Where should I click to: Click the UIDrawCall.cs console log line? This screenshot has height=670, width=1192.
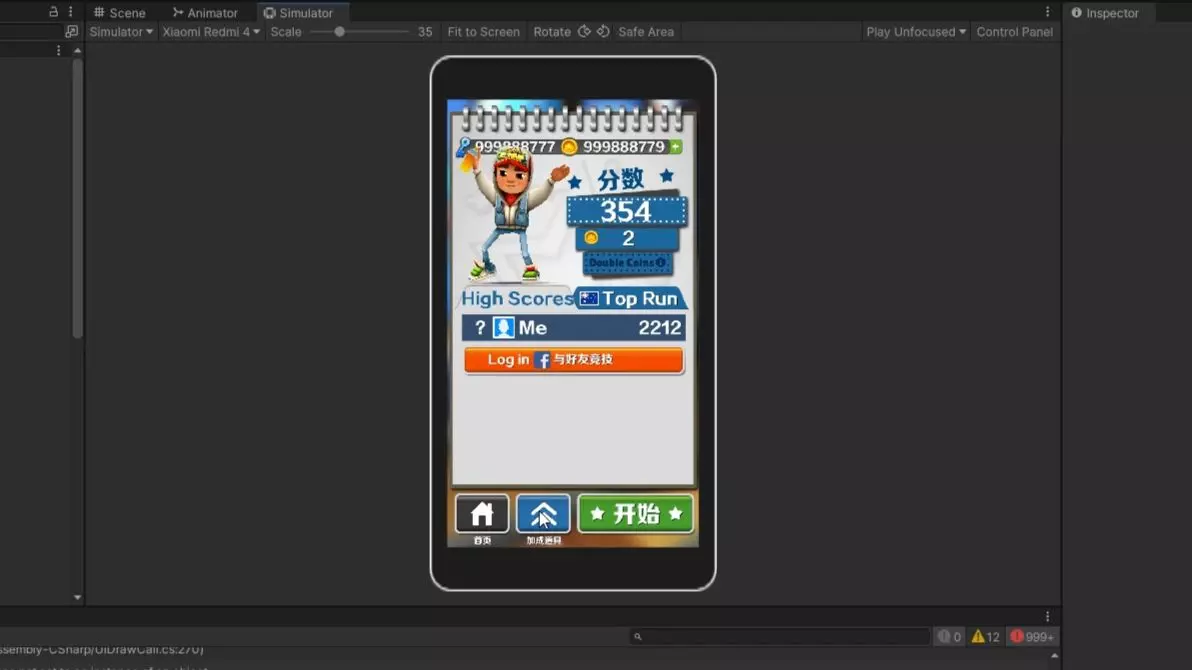[102, 649]
